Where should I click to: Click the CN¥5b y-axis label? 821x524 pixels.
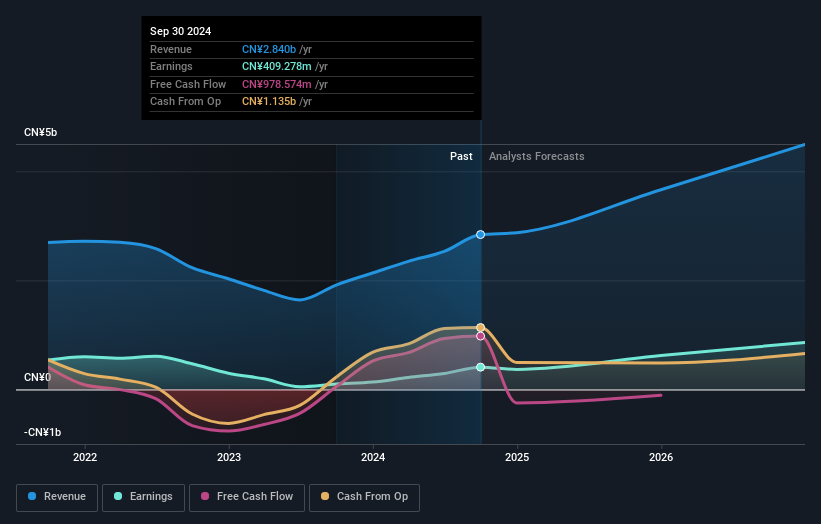pyautogui.click(x=40, y=132)
